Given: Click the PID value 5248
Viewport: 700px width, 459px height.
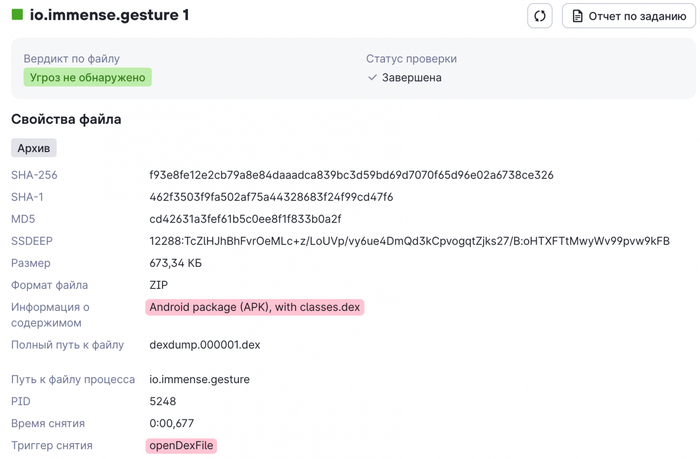Looking at the screenshot, I should (x=162, y=401).
